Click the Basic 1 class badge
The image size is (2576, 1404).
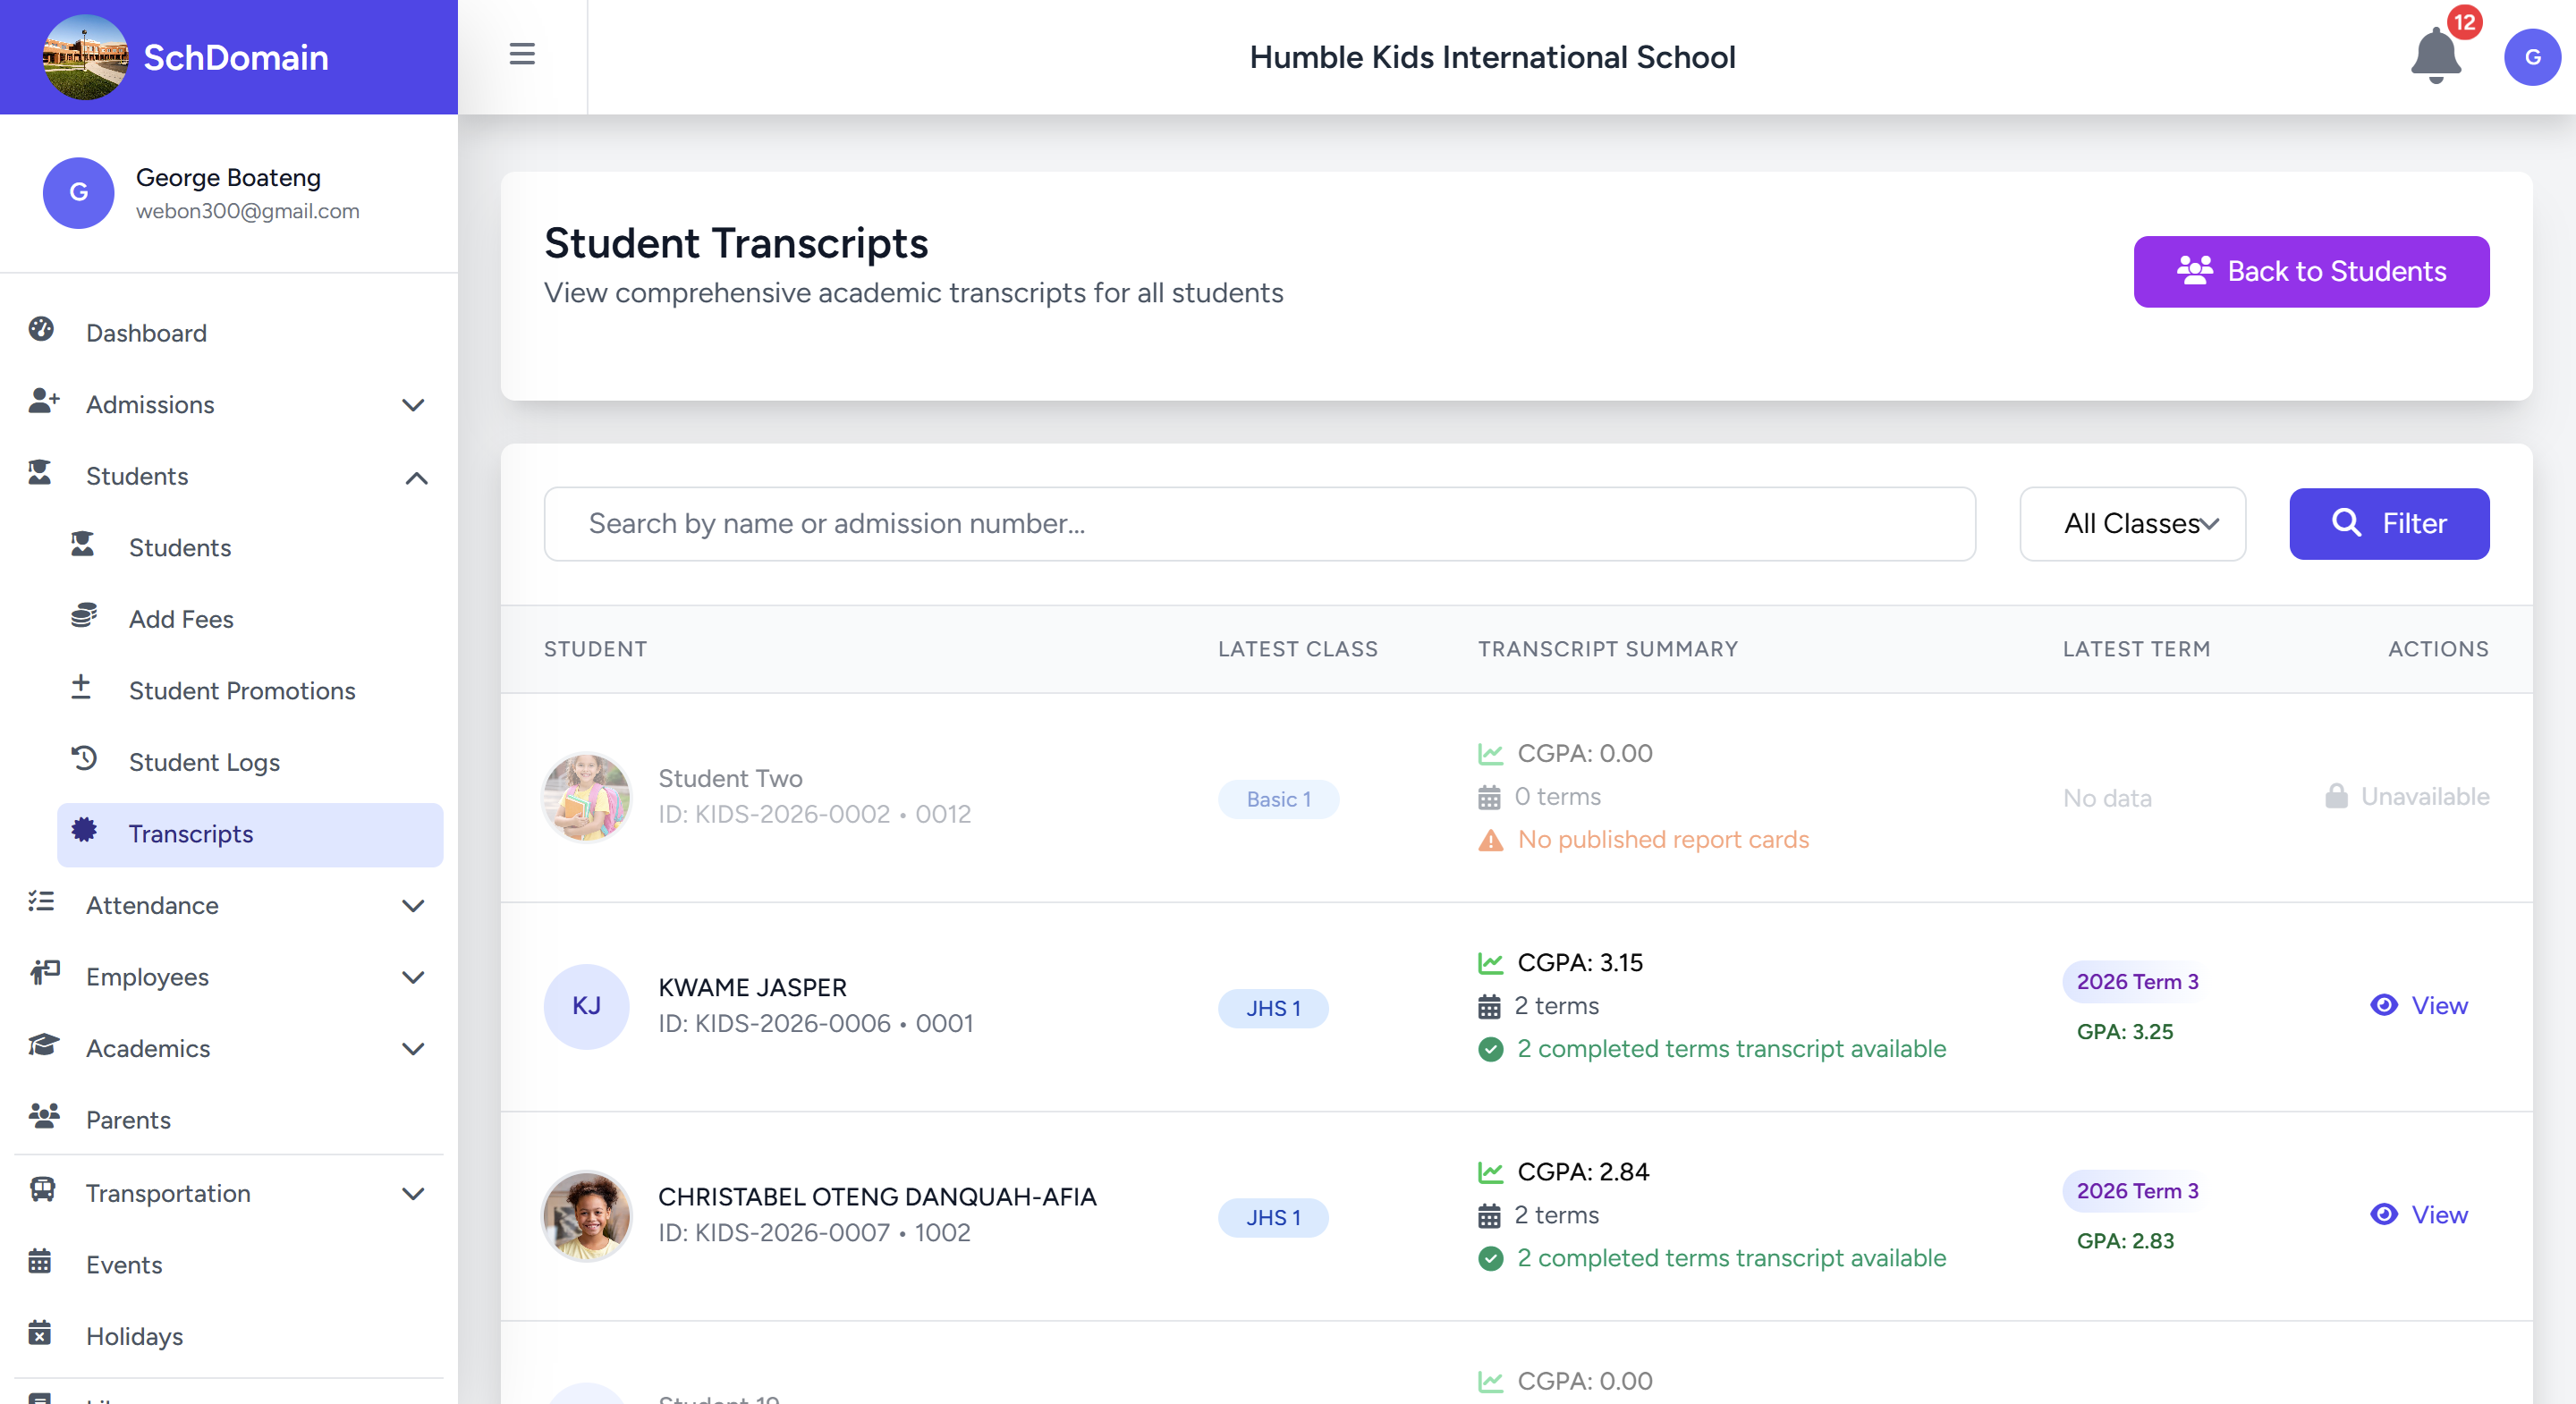click(x=1278, y=799)
